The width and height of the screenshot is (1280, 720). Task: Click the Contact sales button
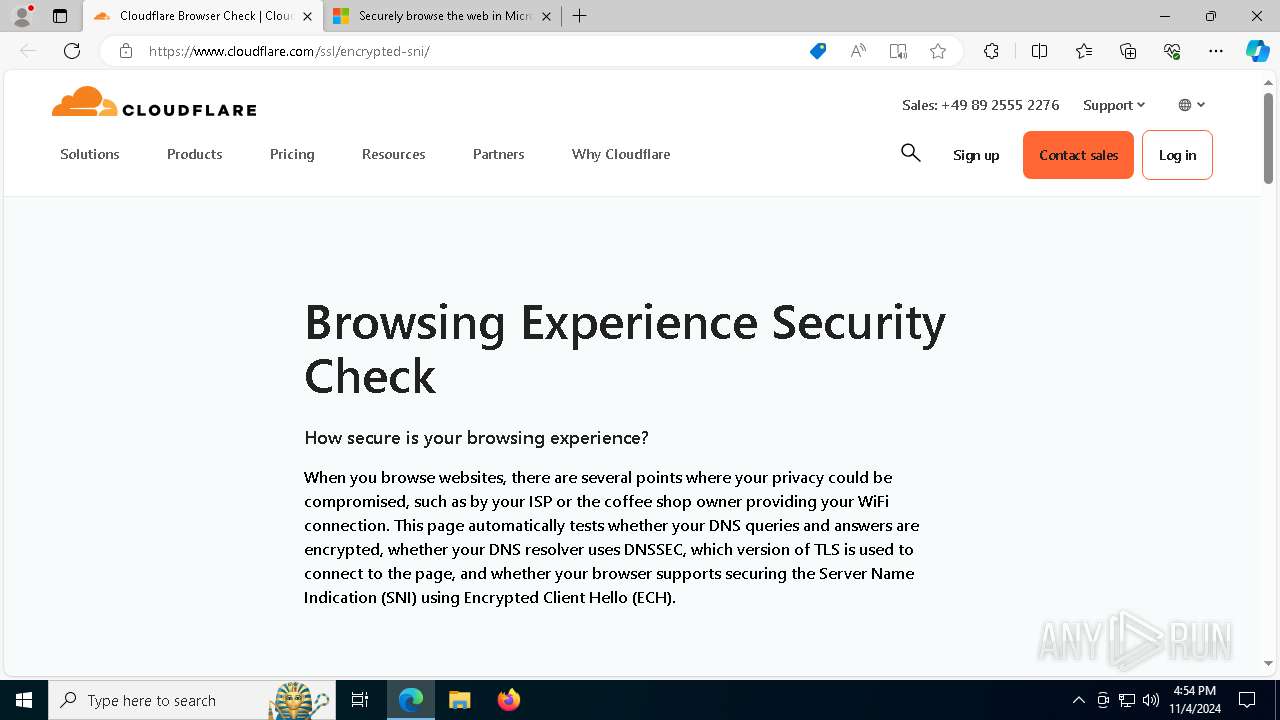point(1078,155)
